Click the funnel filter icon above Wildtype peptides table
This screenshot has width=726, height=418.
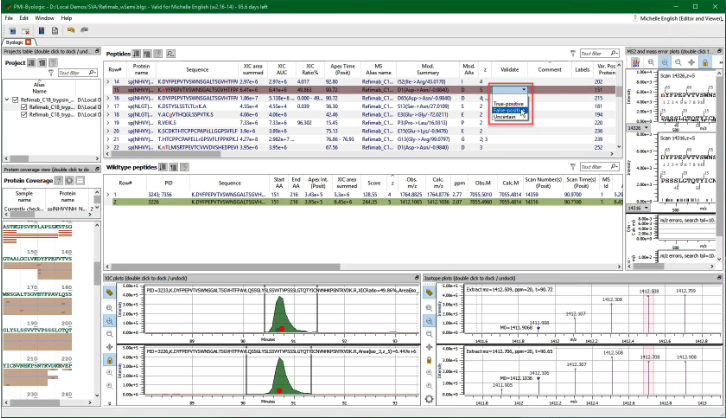coord(573,167)
